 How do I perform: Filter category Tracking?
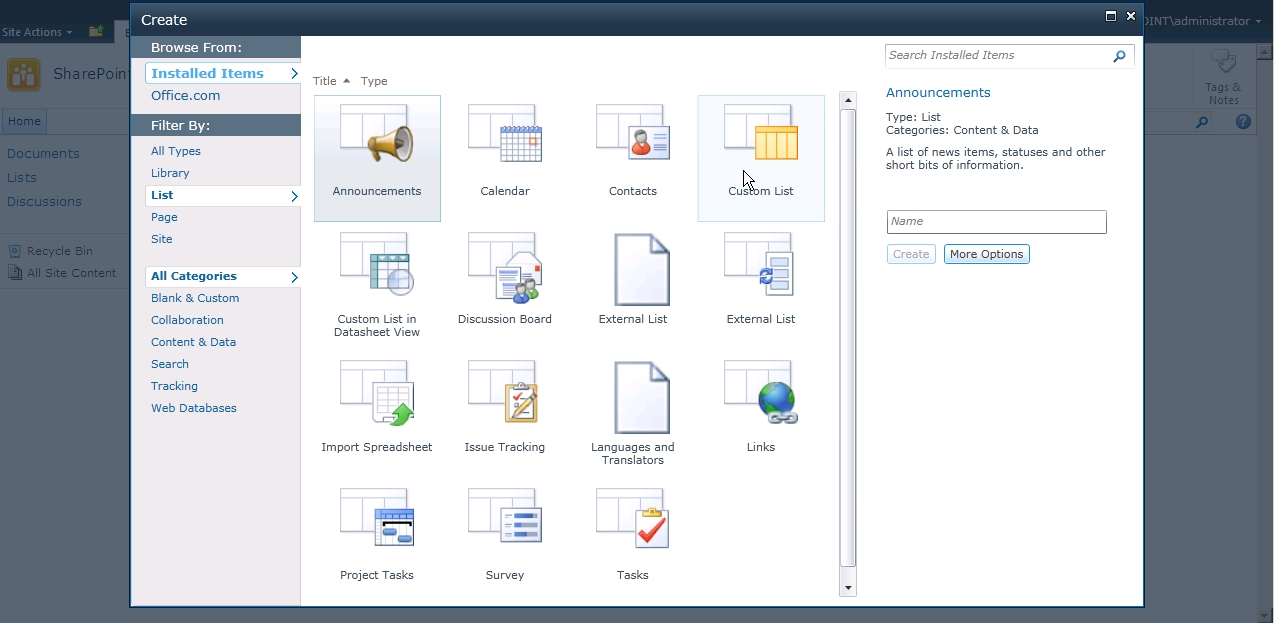(174, 386)
